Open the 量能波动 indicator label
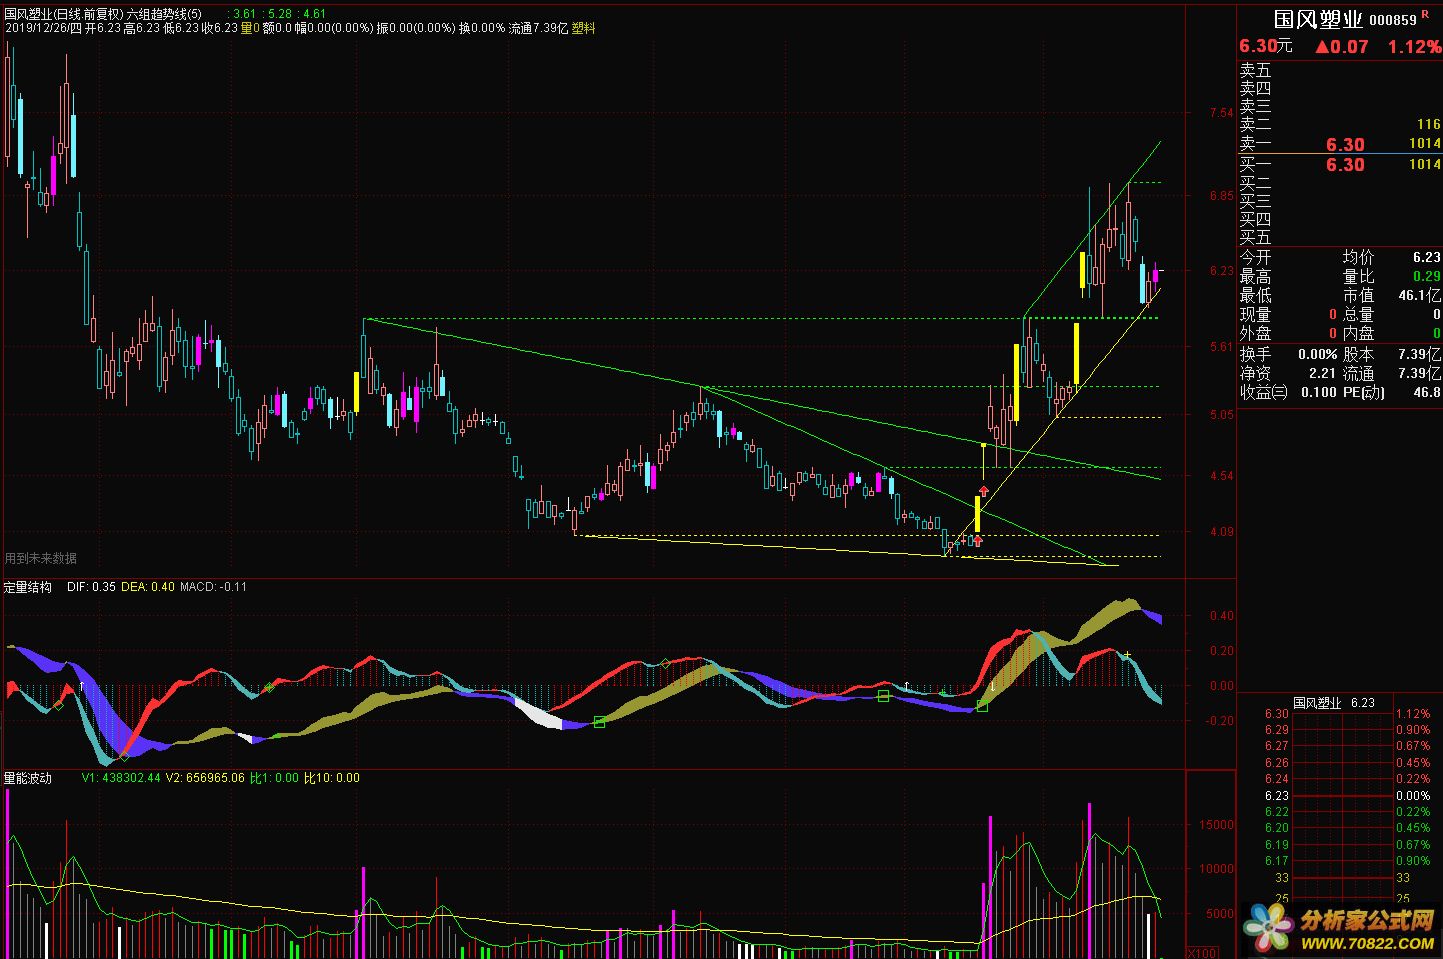 click(x=28, y=778)
